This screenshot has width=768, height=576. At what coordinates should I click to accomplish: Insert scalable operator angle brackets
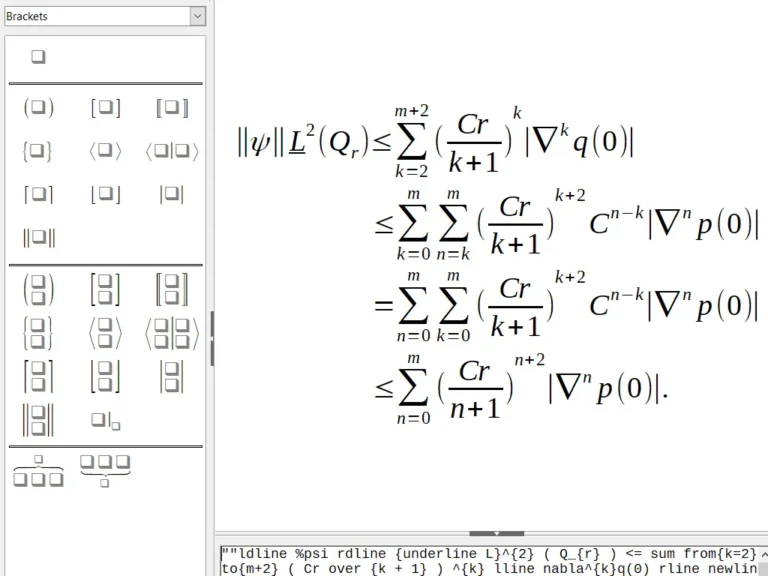click(172, 334)
